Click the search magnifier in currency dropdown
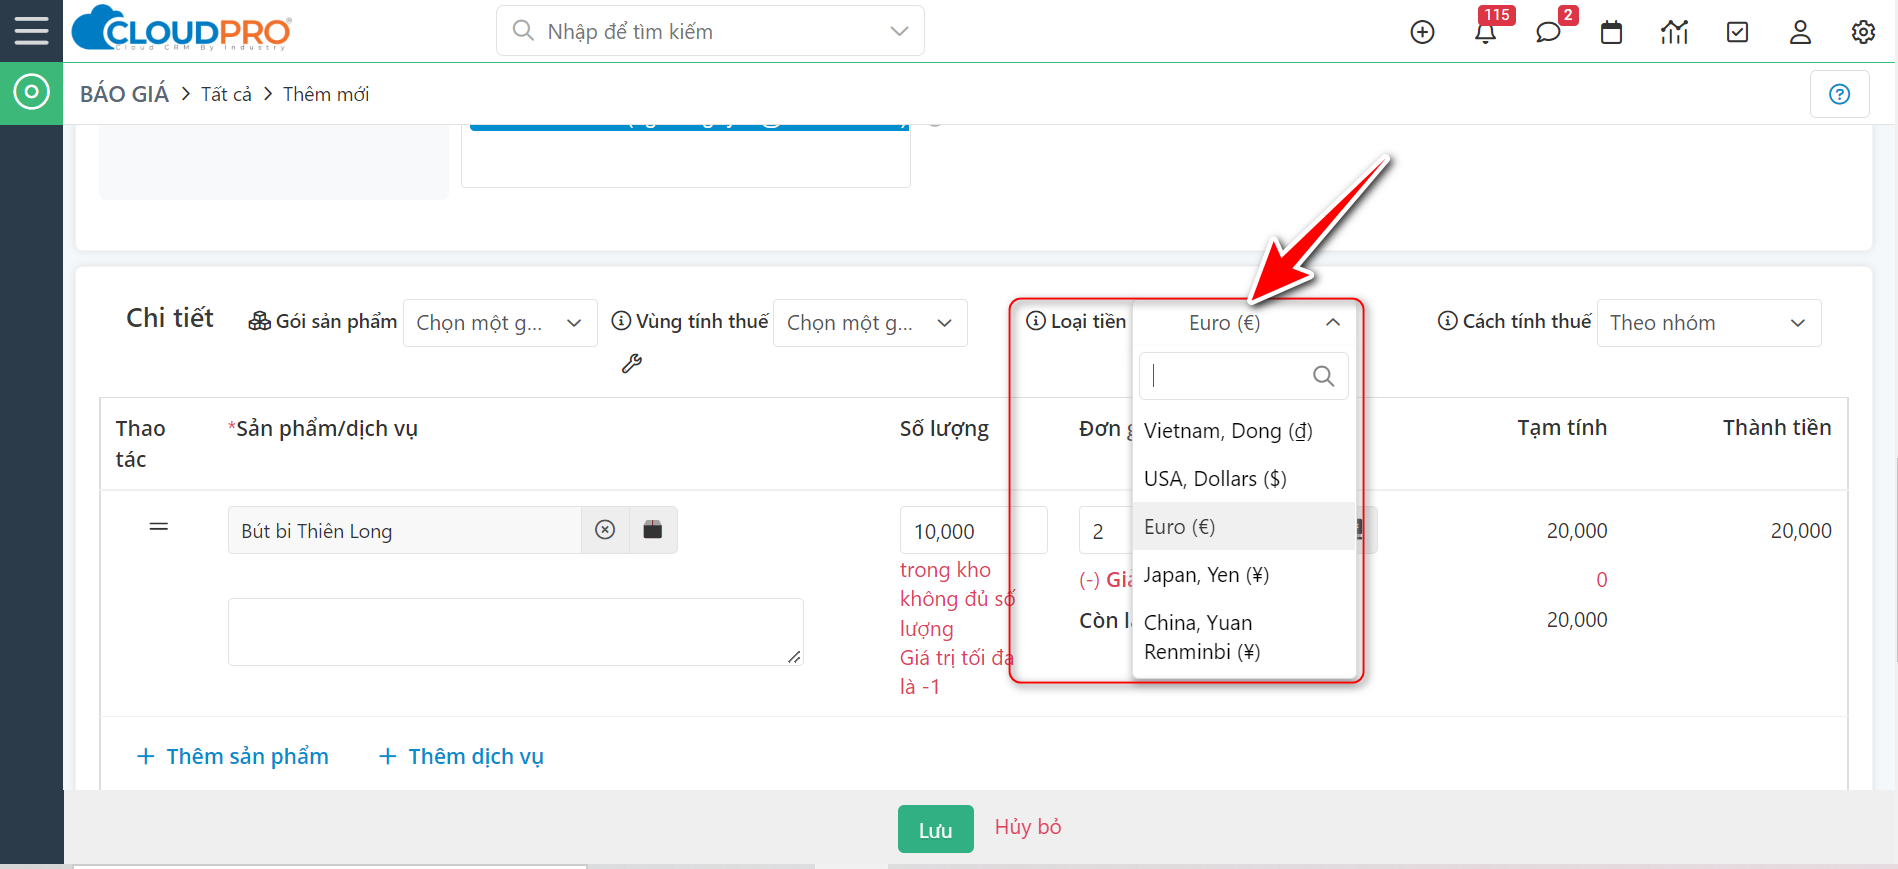 point(1323,376)
